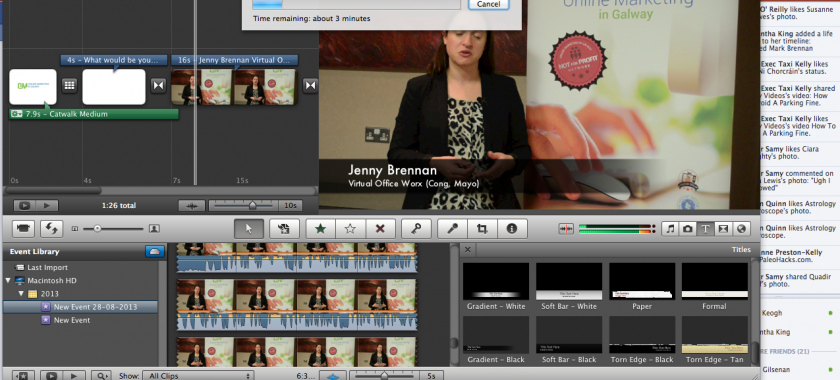The image size is (840, 380).
Task: Toggle blue waveform button in event browser
Action: [333, 376]
